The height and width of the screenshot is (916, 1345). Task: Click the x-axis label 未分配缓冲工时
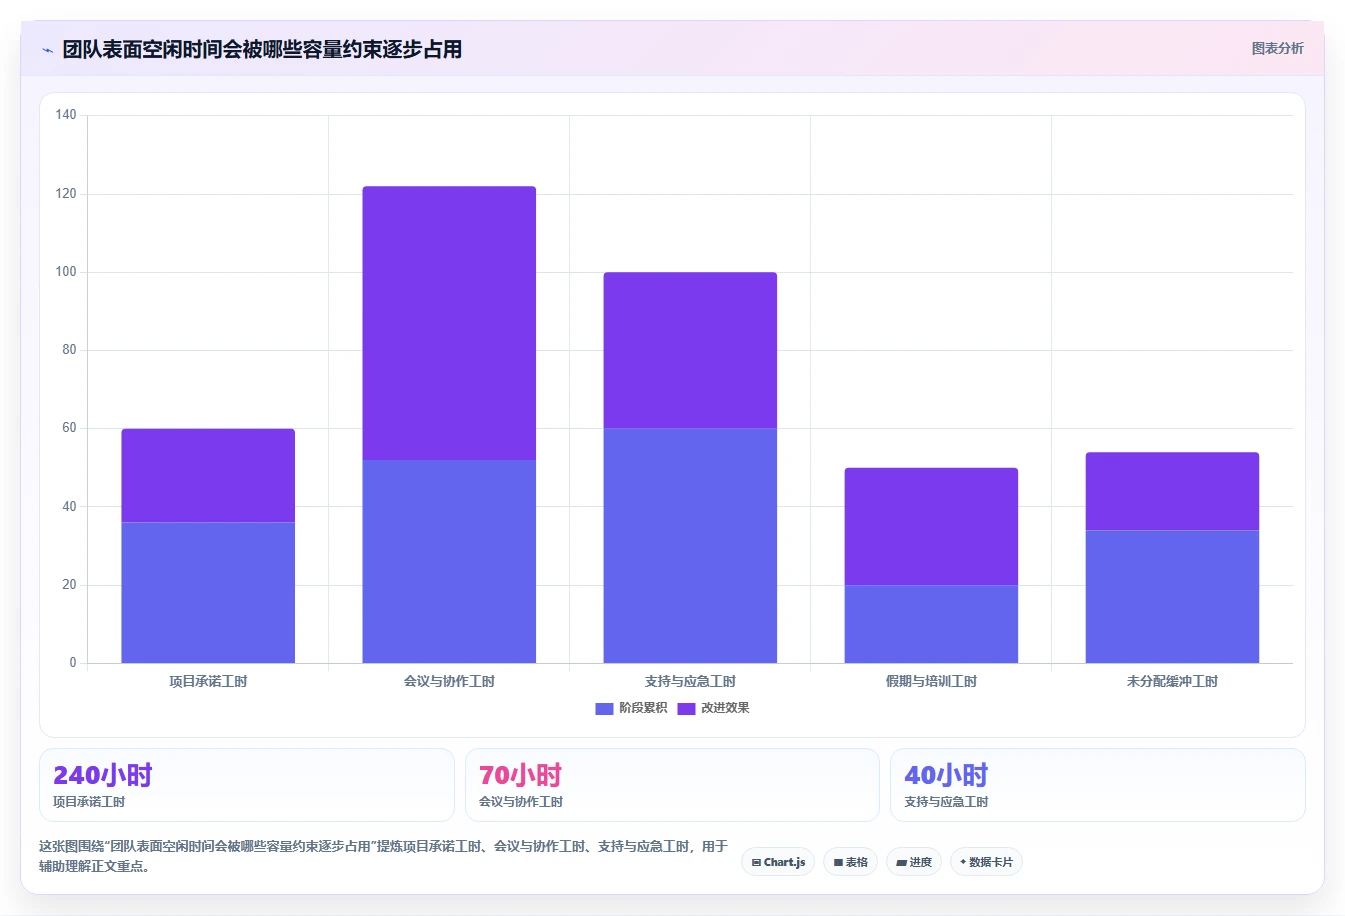click(1172, 682)
